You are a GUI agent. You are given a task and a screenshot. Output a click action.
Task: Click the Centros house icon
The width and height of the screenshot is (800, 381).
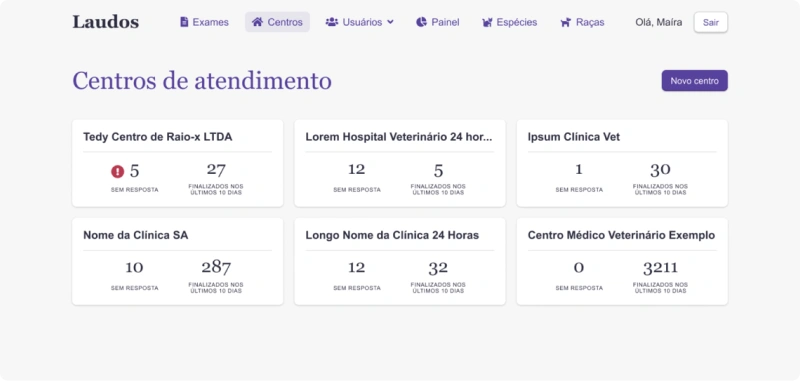tap(258, 22)
